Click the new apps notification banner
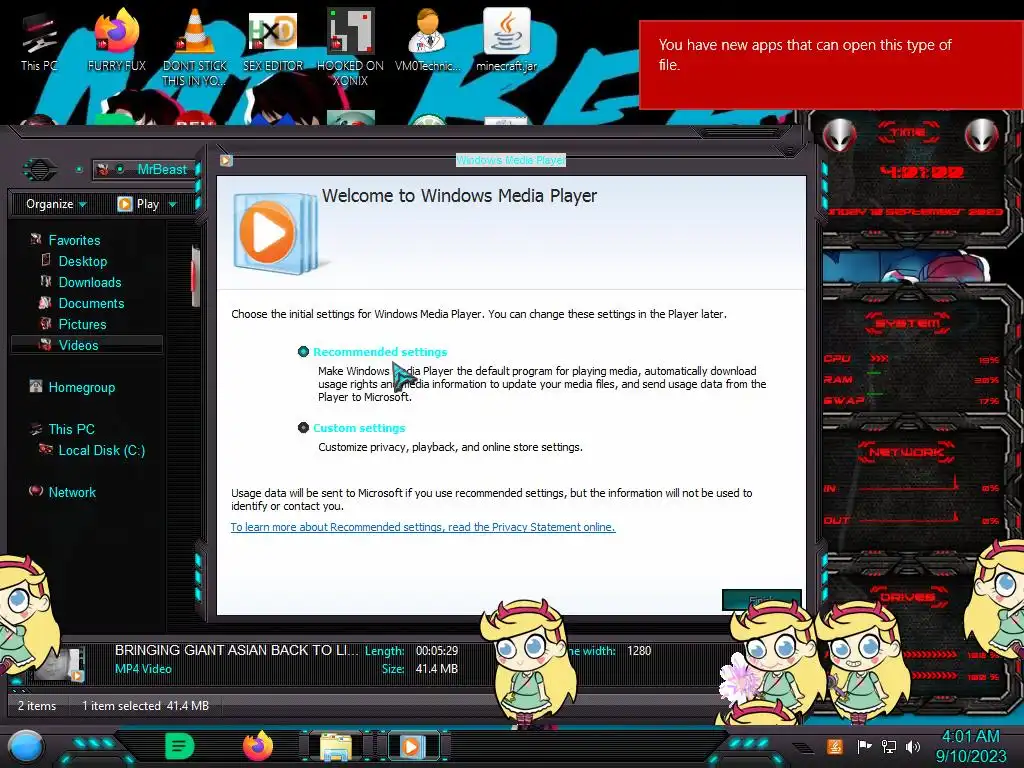The width and height of the screenshot is (1024, 768). [x=831, y=64]
